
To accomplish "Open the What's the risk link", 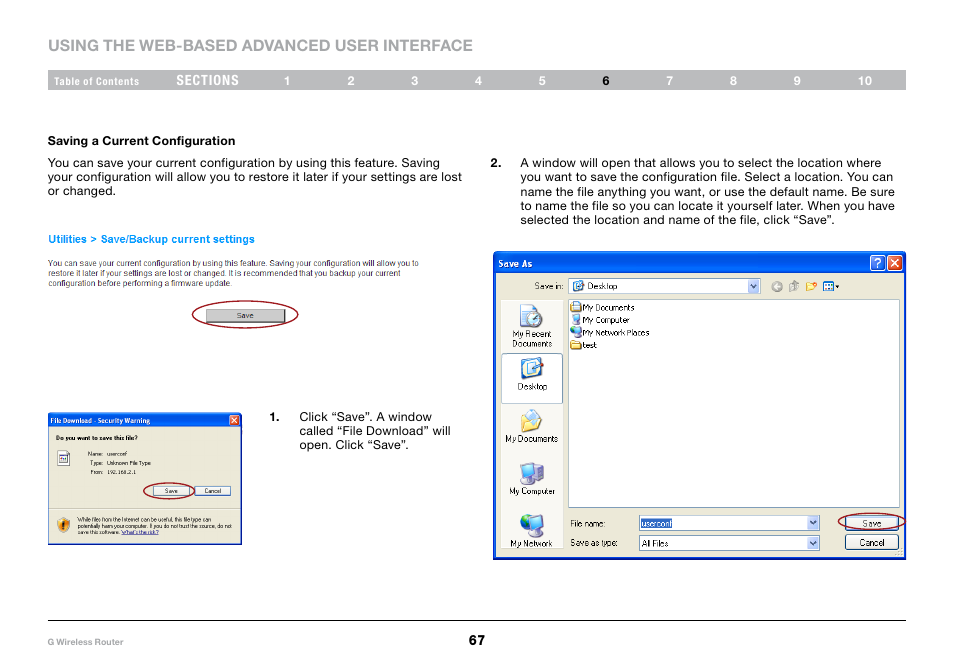I will click(139, 532).
